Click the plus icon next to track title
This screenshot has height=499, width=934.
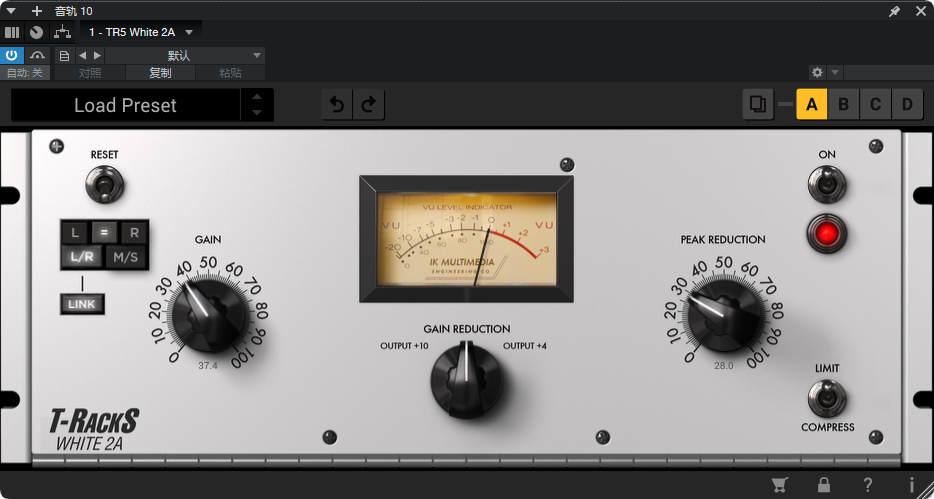pos(37,11)
